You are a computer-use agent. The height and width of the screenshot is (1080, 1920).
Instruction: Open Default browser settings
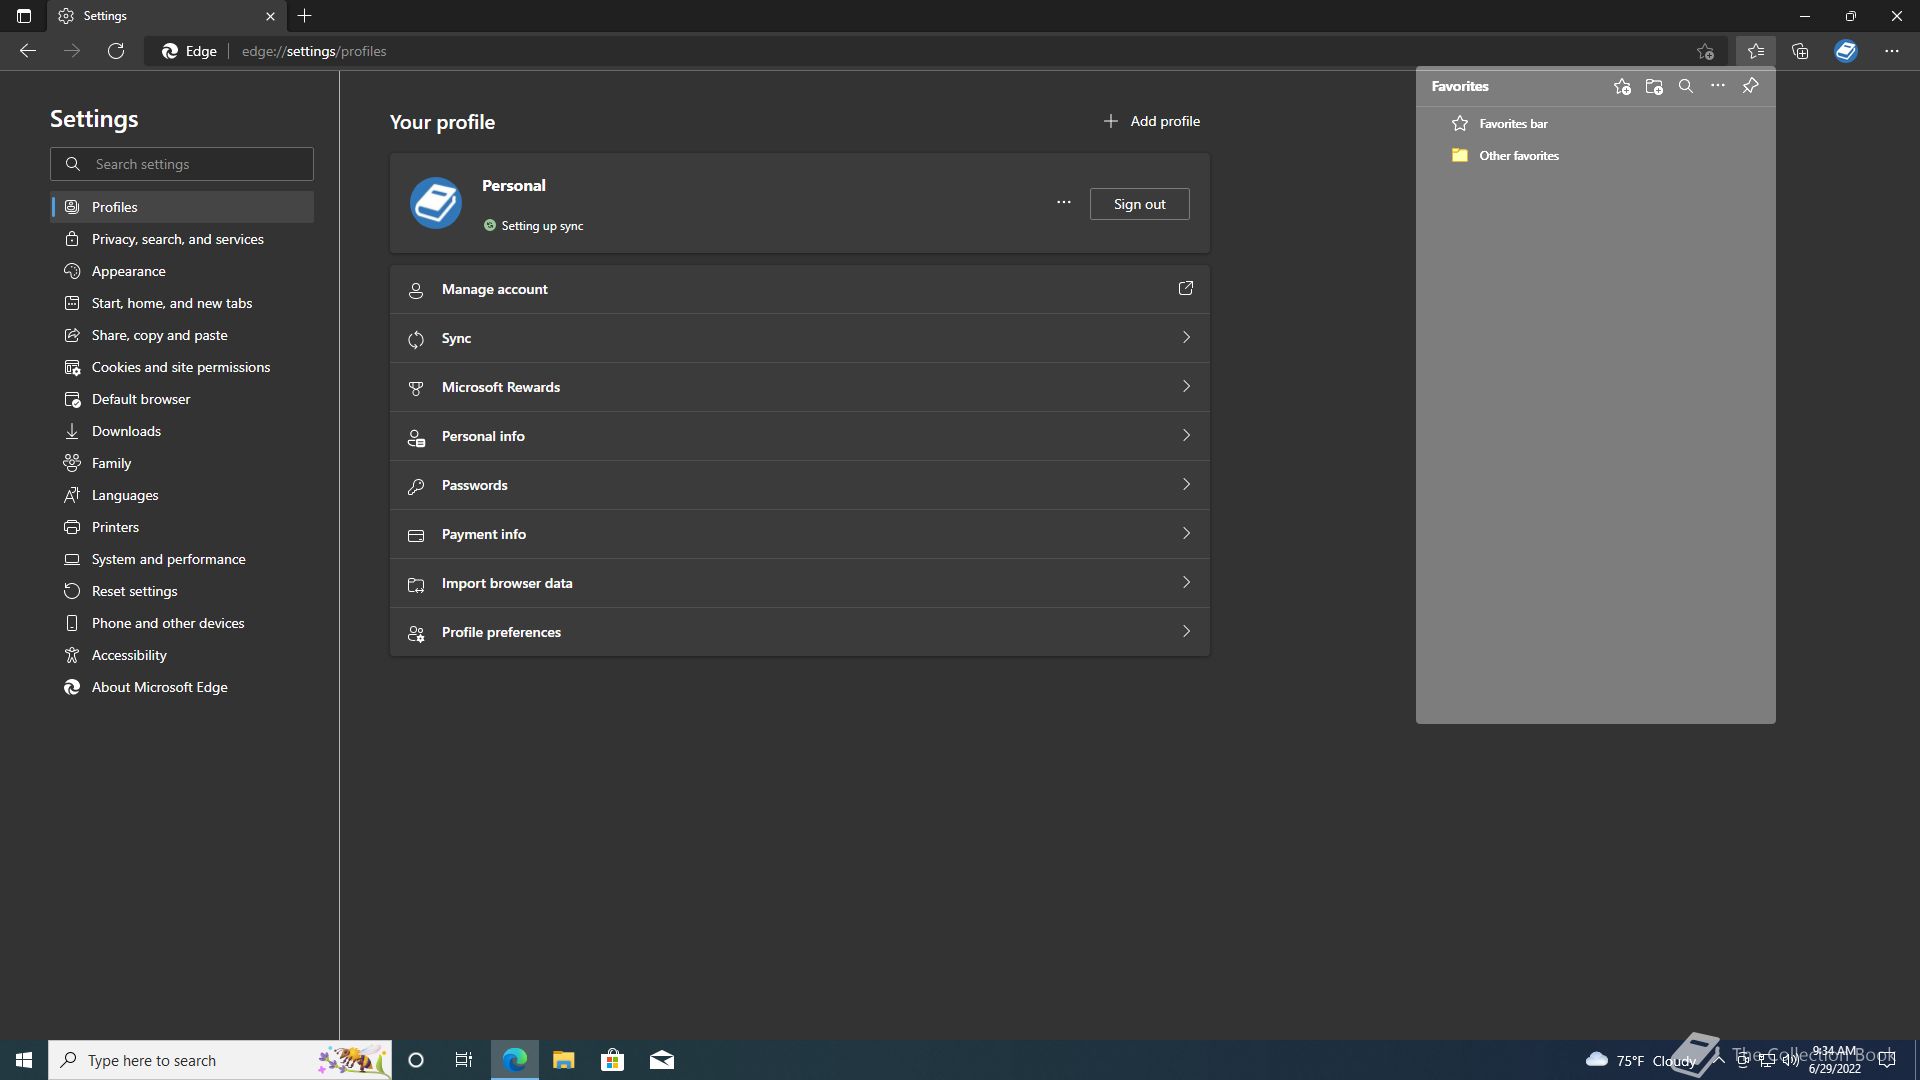click(x=182, y=399)
